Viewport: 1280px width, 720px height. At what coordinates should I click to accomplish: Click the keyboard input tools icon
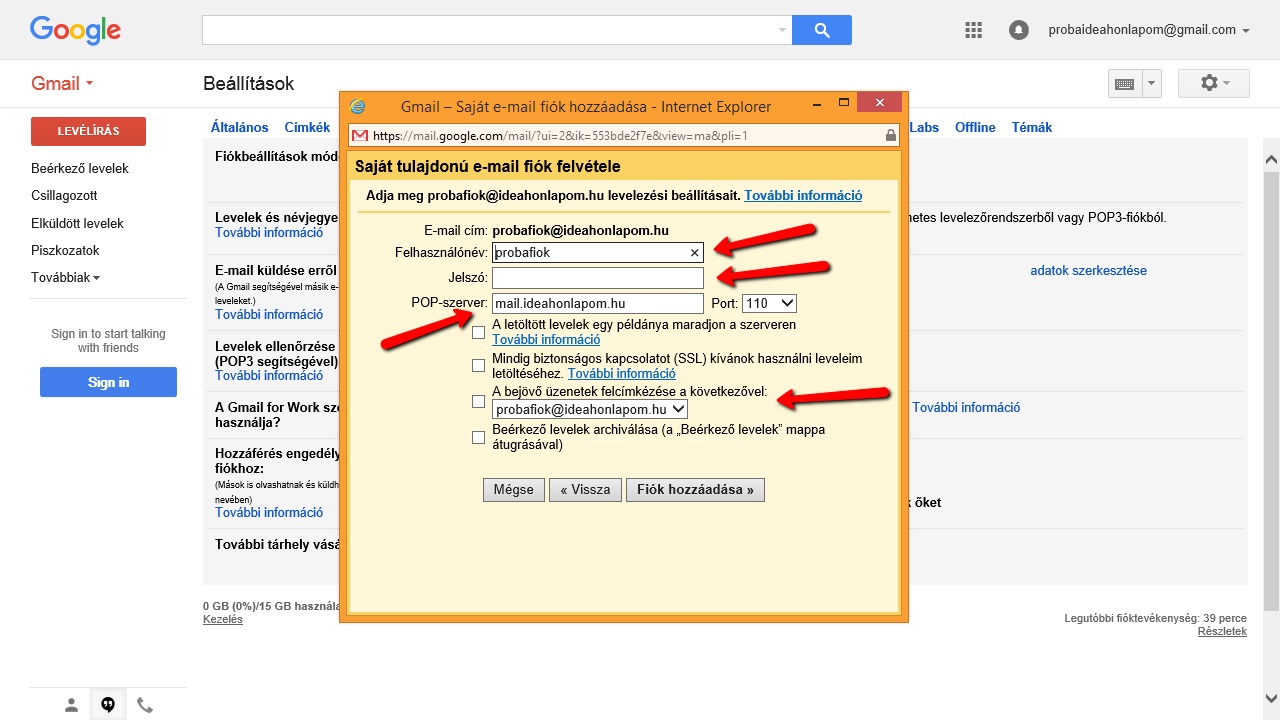[1124, 84]
